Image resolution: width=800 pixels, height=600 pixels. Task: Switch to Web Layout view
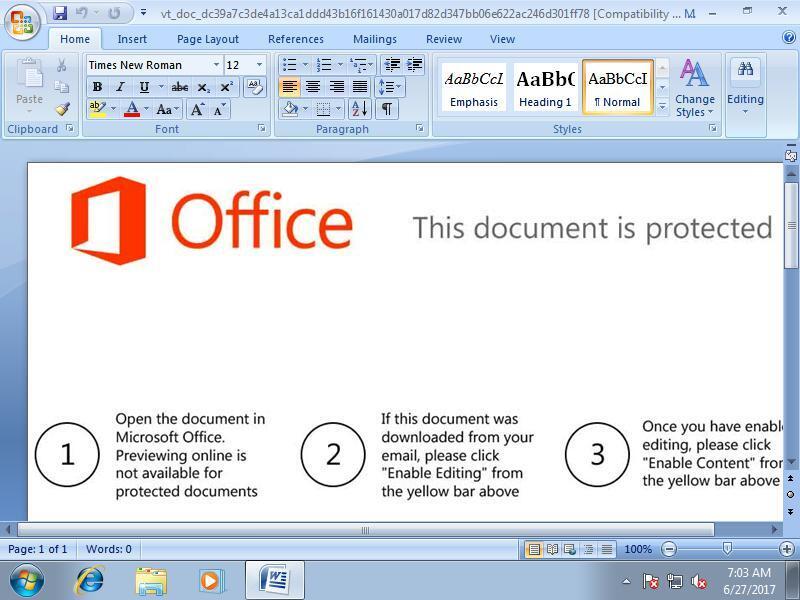(570, 549)
